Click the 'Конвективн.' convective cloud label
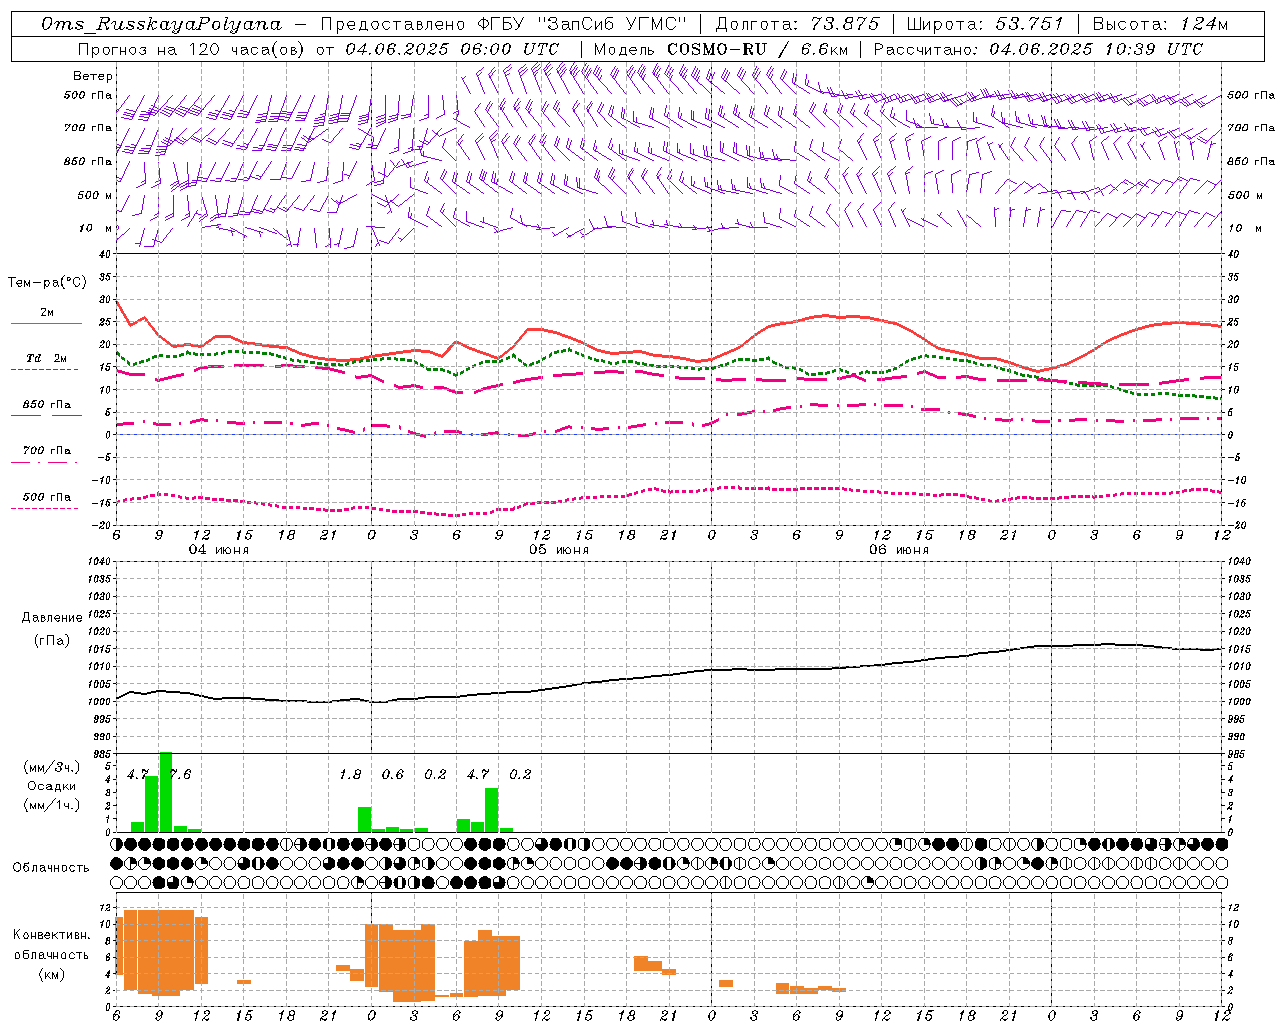The width and height of the screenshot is (1280, 1024). tap(52, 935)
